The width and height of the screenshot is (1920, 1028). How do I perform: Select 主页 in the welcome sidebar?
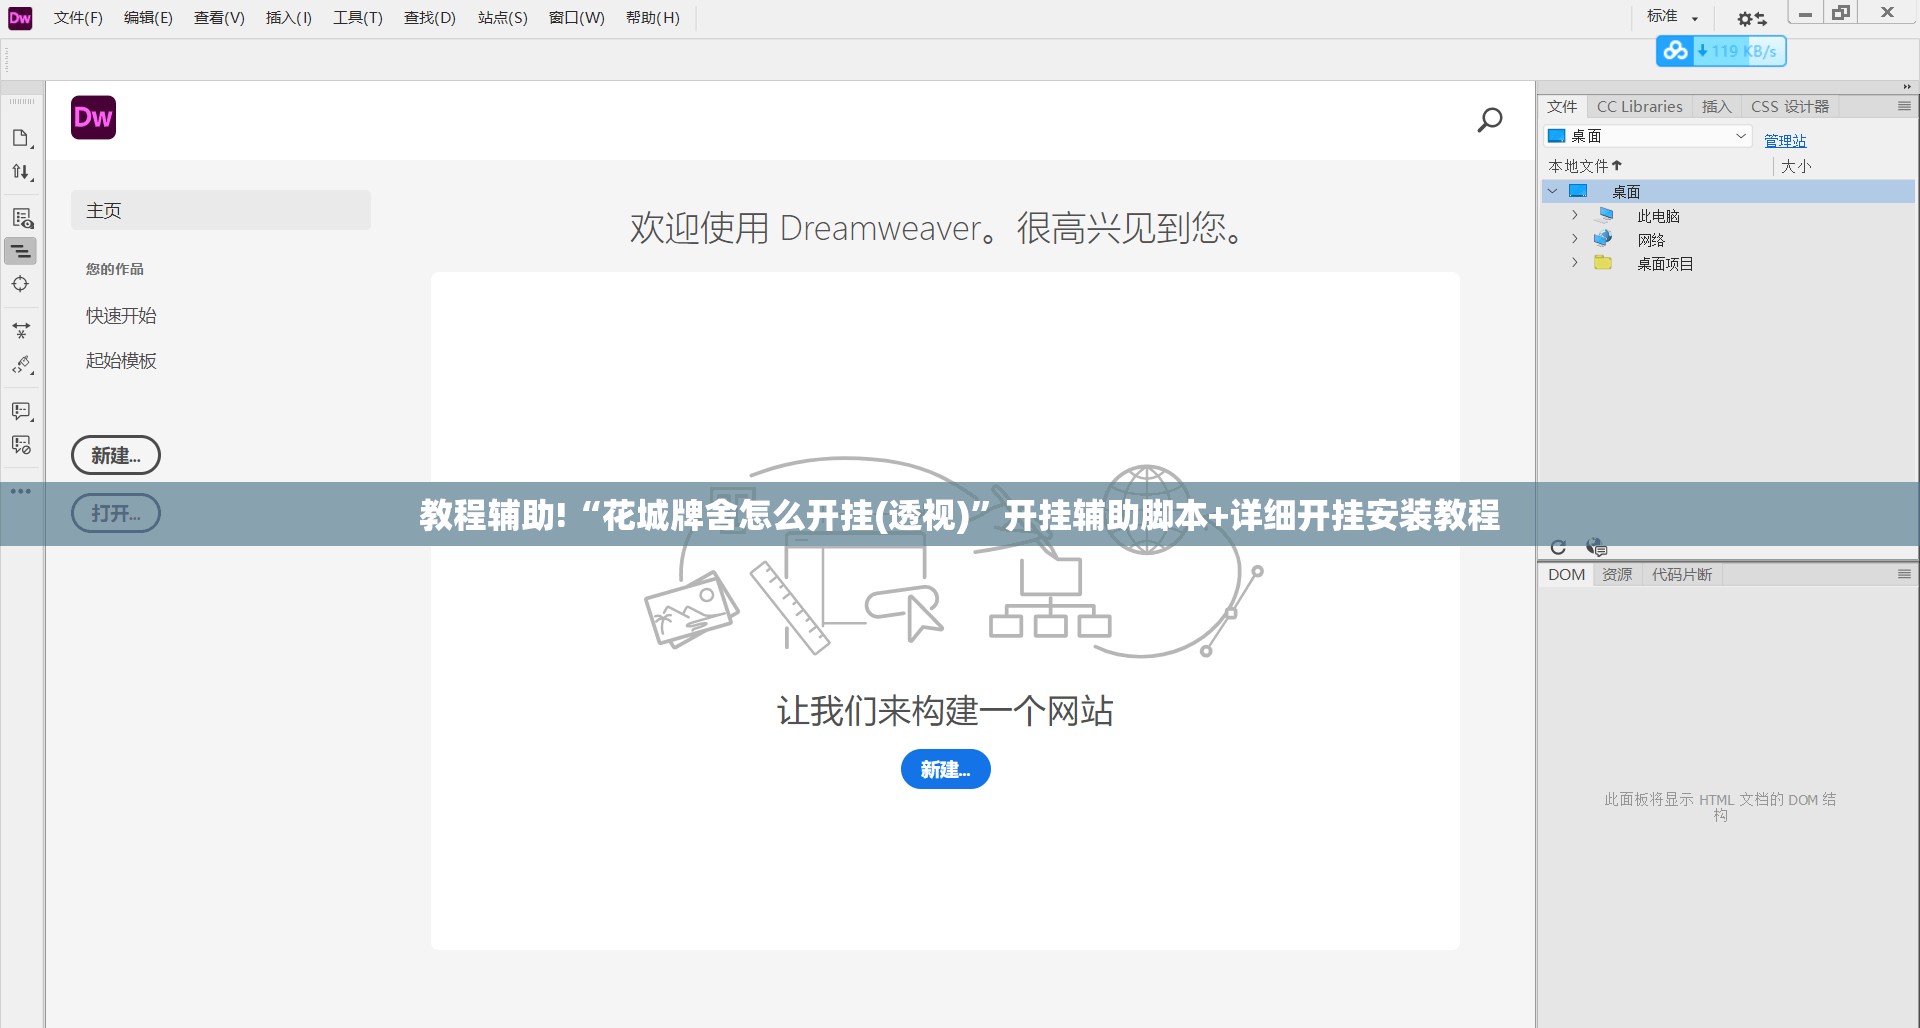pyautogui.click(x=221, y=210)
